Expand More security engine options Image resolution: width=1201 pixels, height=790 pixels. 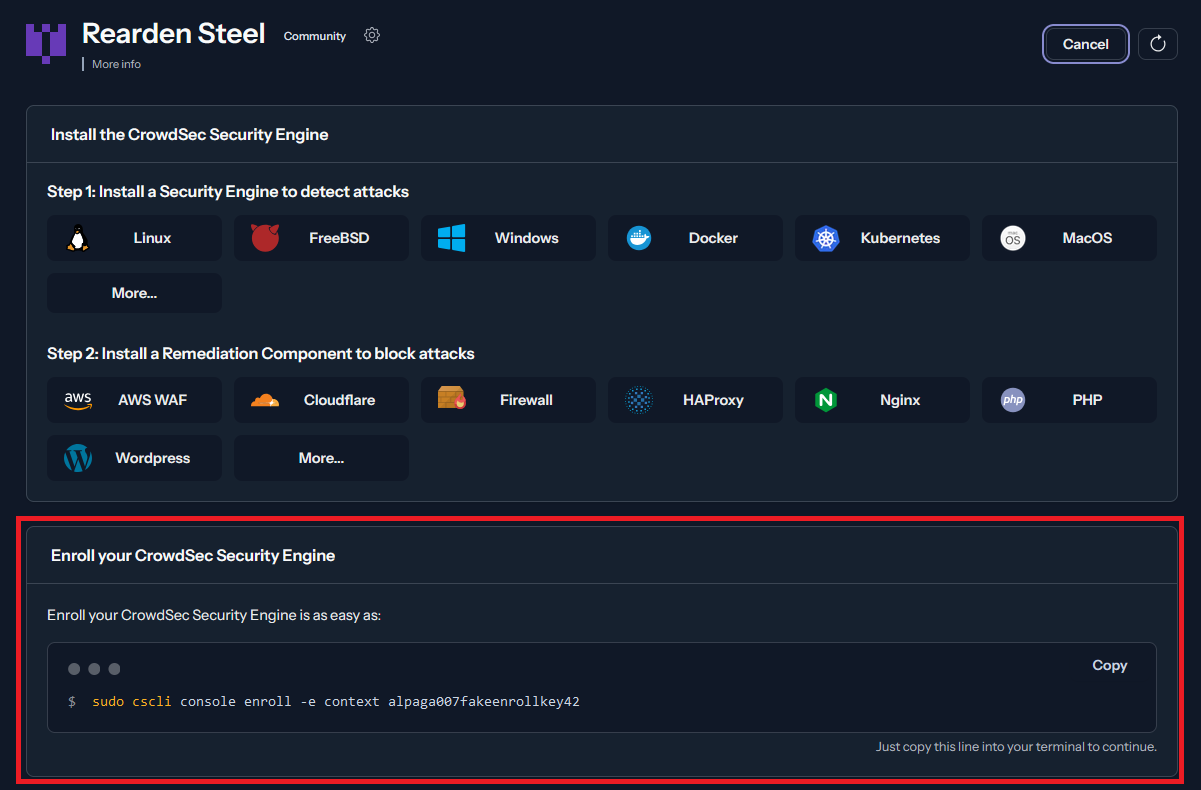(134, 293)
